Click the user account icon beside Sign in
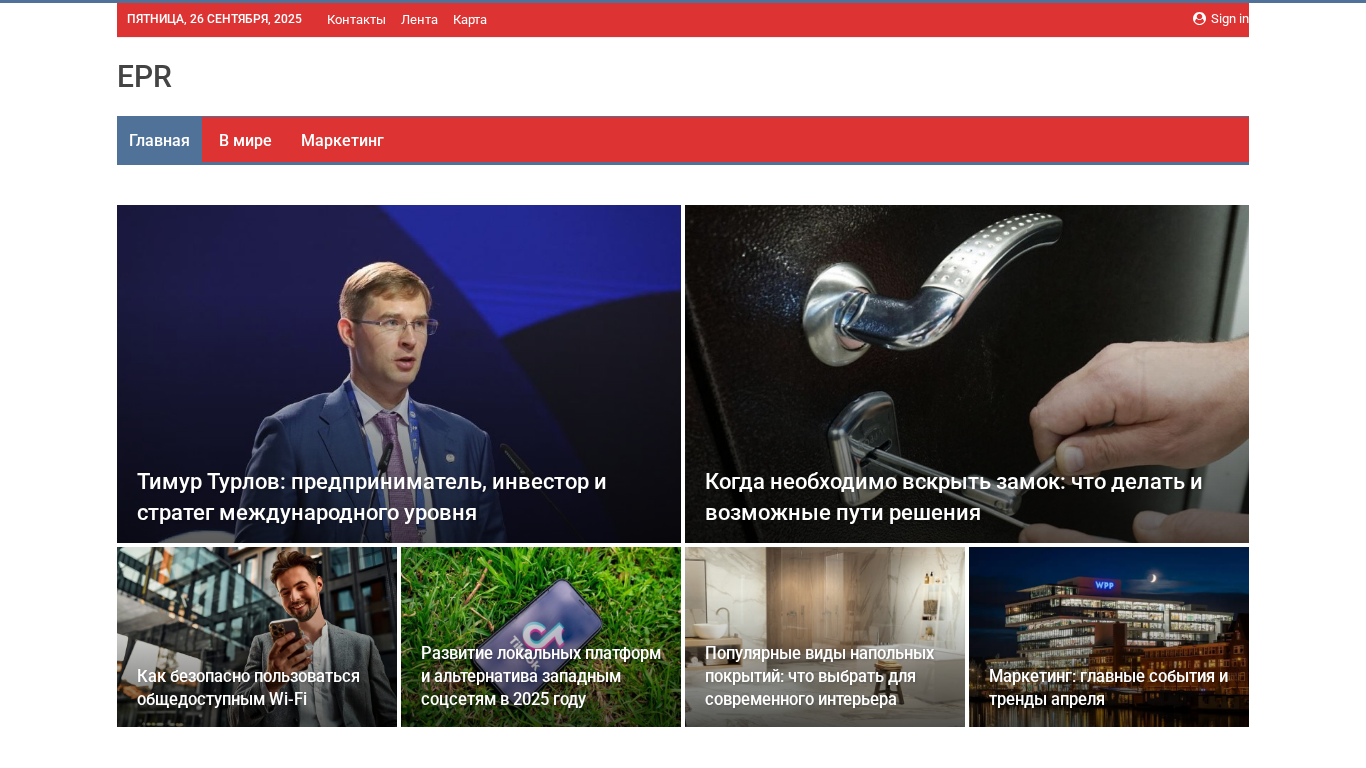The image size is (1366, 768). tap(1199, 18)
